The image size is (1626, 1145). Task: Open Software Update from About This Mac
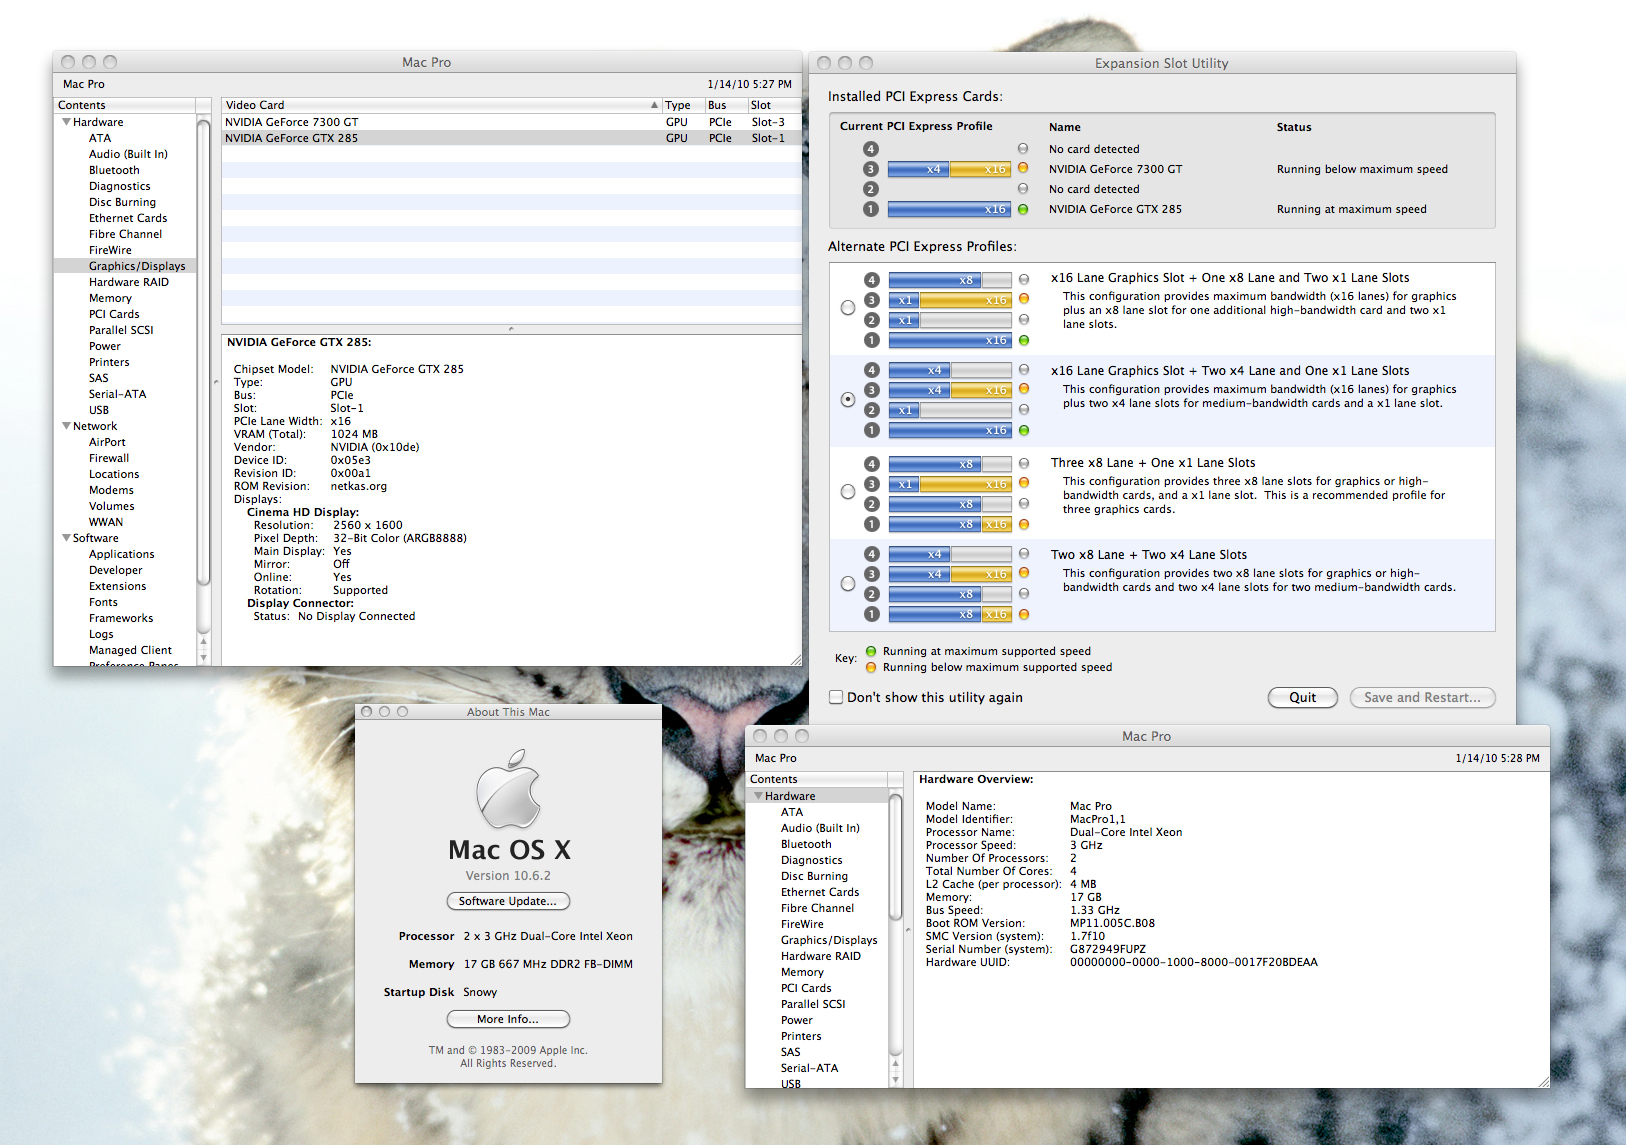pyautogui.click(x=508, y=901)
